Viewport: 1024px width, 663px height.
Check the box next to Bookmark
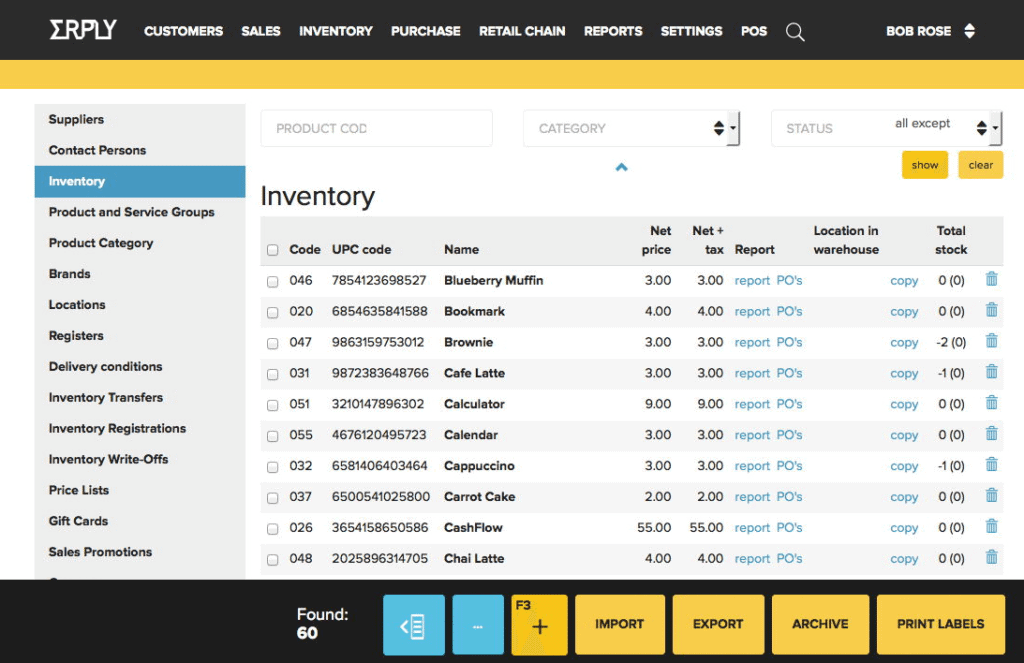coord(273,311)
